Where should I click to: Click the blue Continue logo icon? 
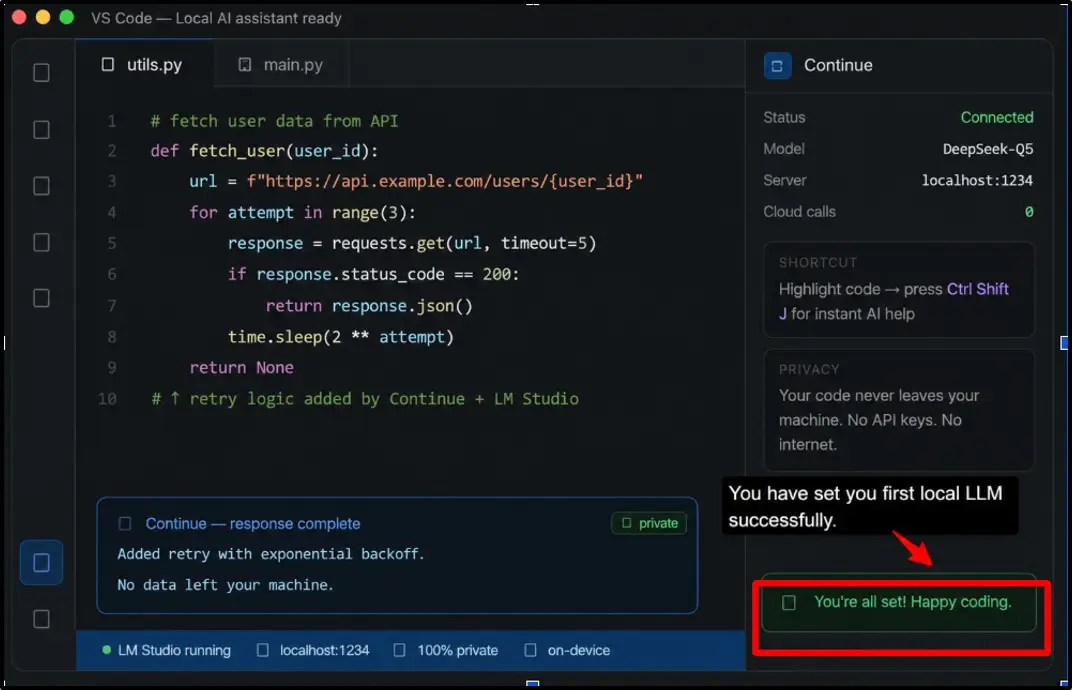(777, 66)
